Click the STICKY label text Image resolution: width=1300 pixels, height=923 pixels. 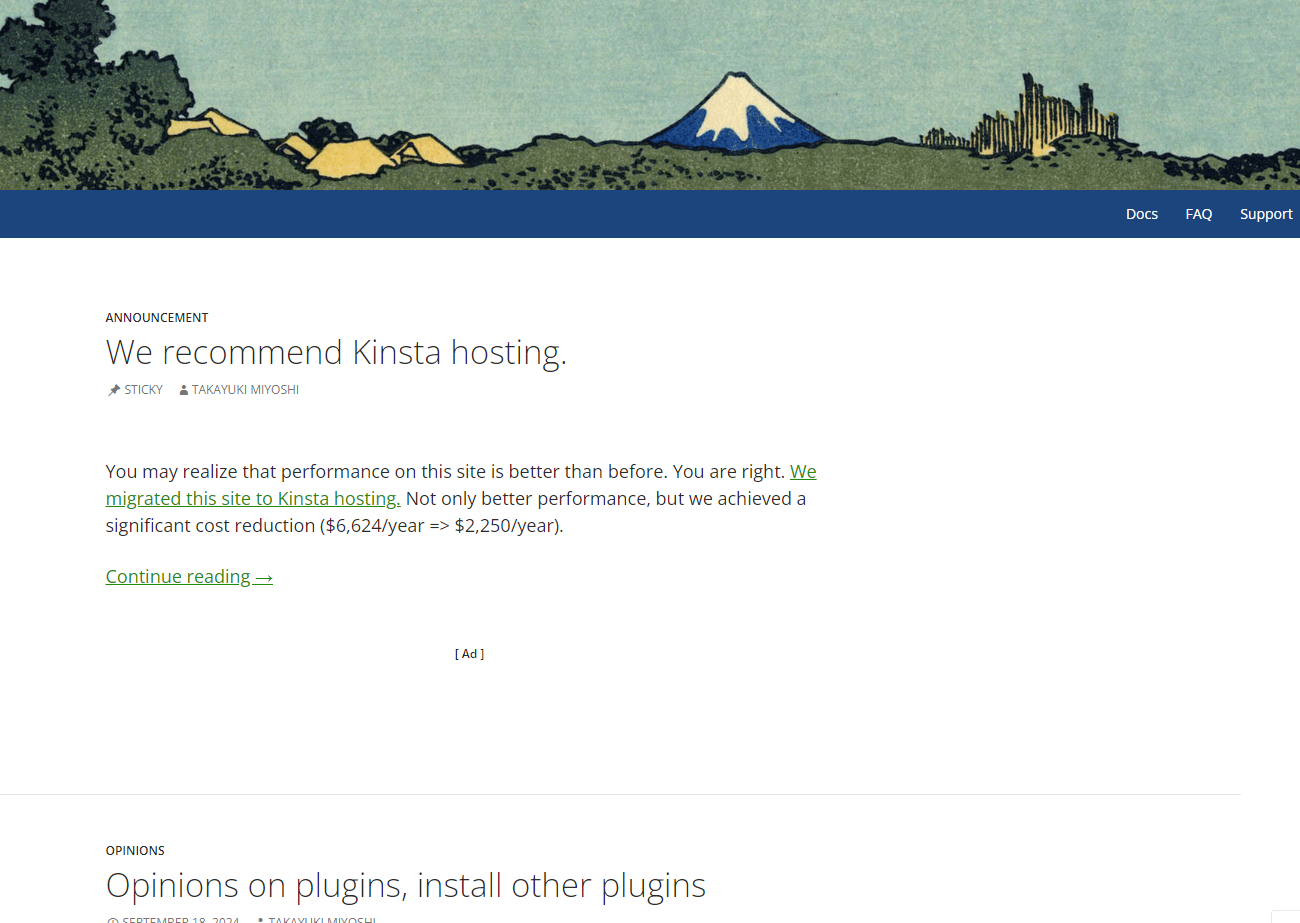(x=143, y=390)
